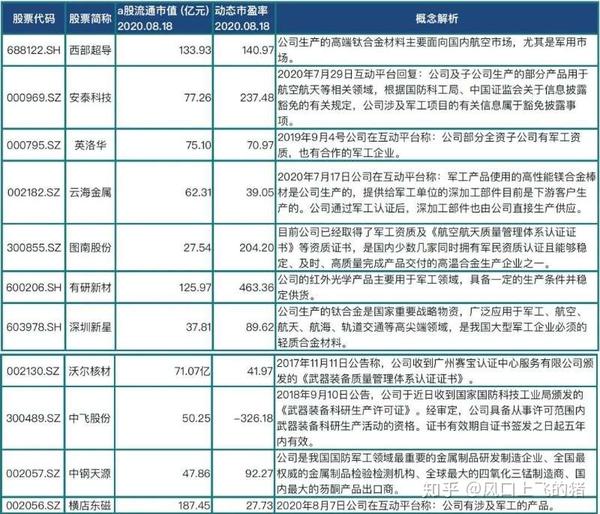Click market value 133.93
This screenshot has width=600, height=514.
tap(195, 50)
